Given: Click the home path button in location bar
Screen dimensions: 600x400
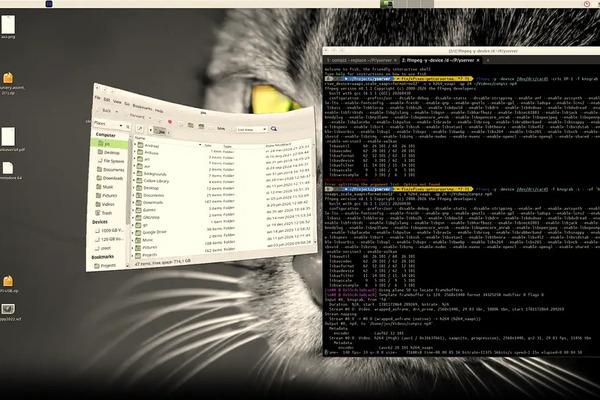Looking at the screenshot, I should point(161,131).
